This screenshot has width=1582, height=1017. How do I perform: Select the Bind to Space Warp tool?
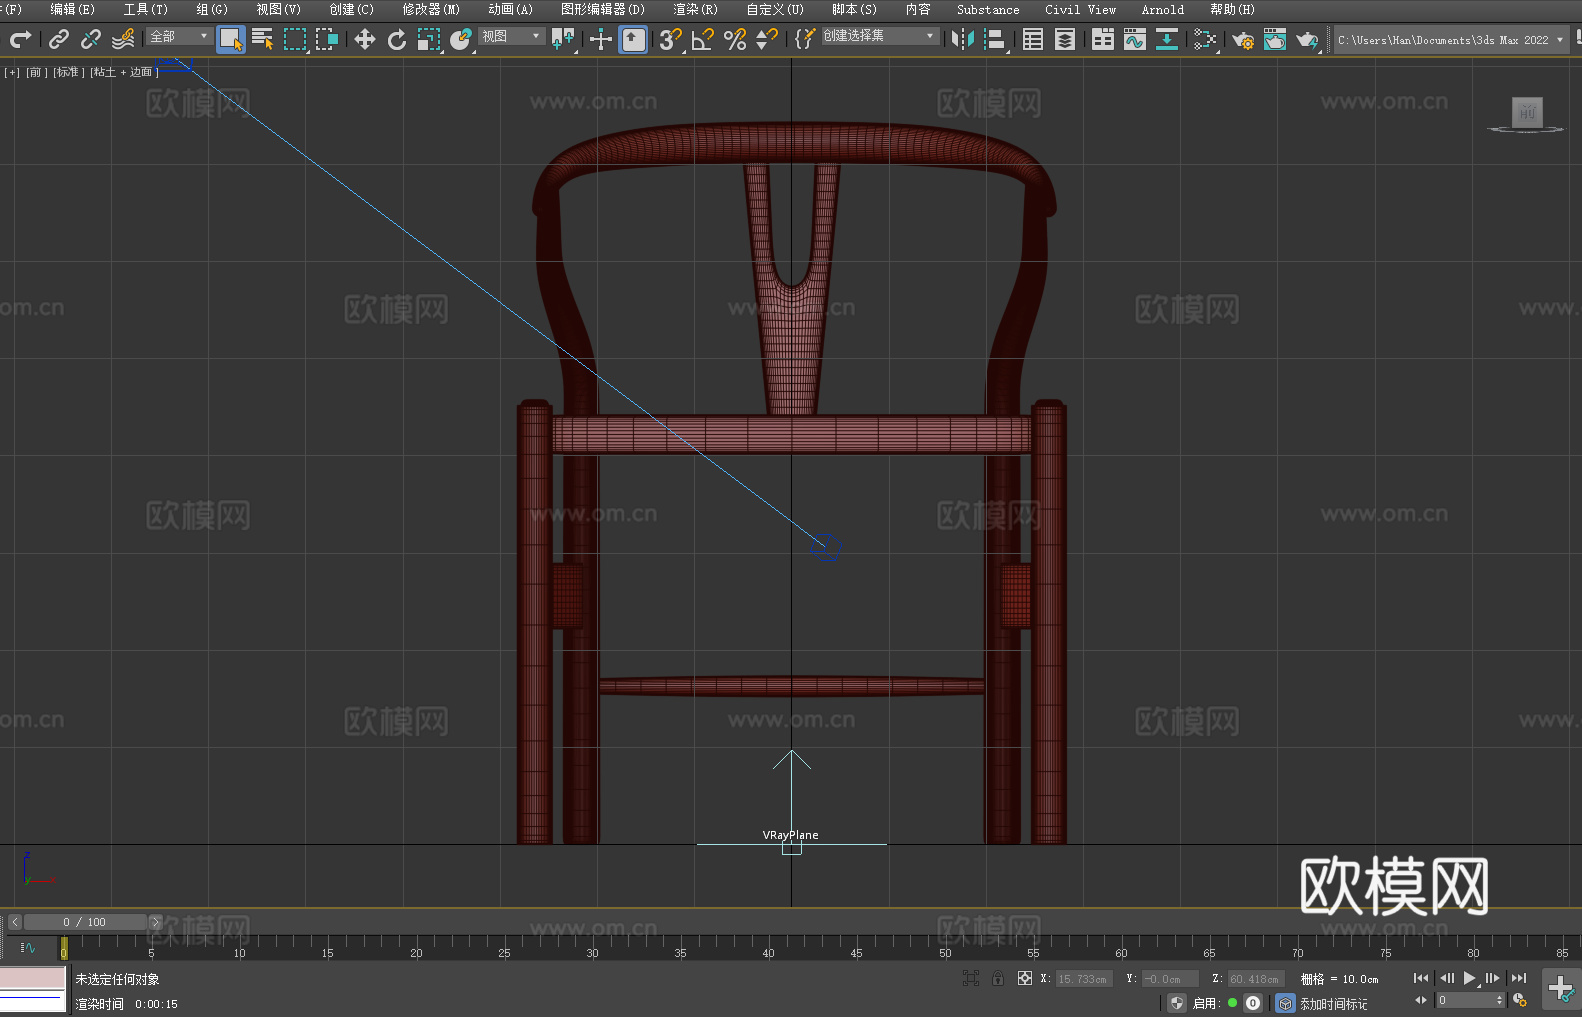[123, 39]
